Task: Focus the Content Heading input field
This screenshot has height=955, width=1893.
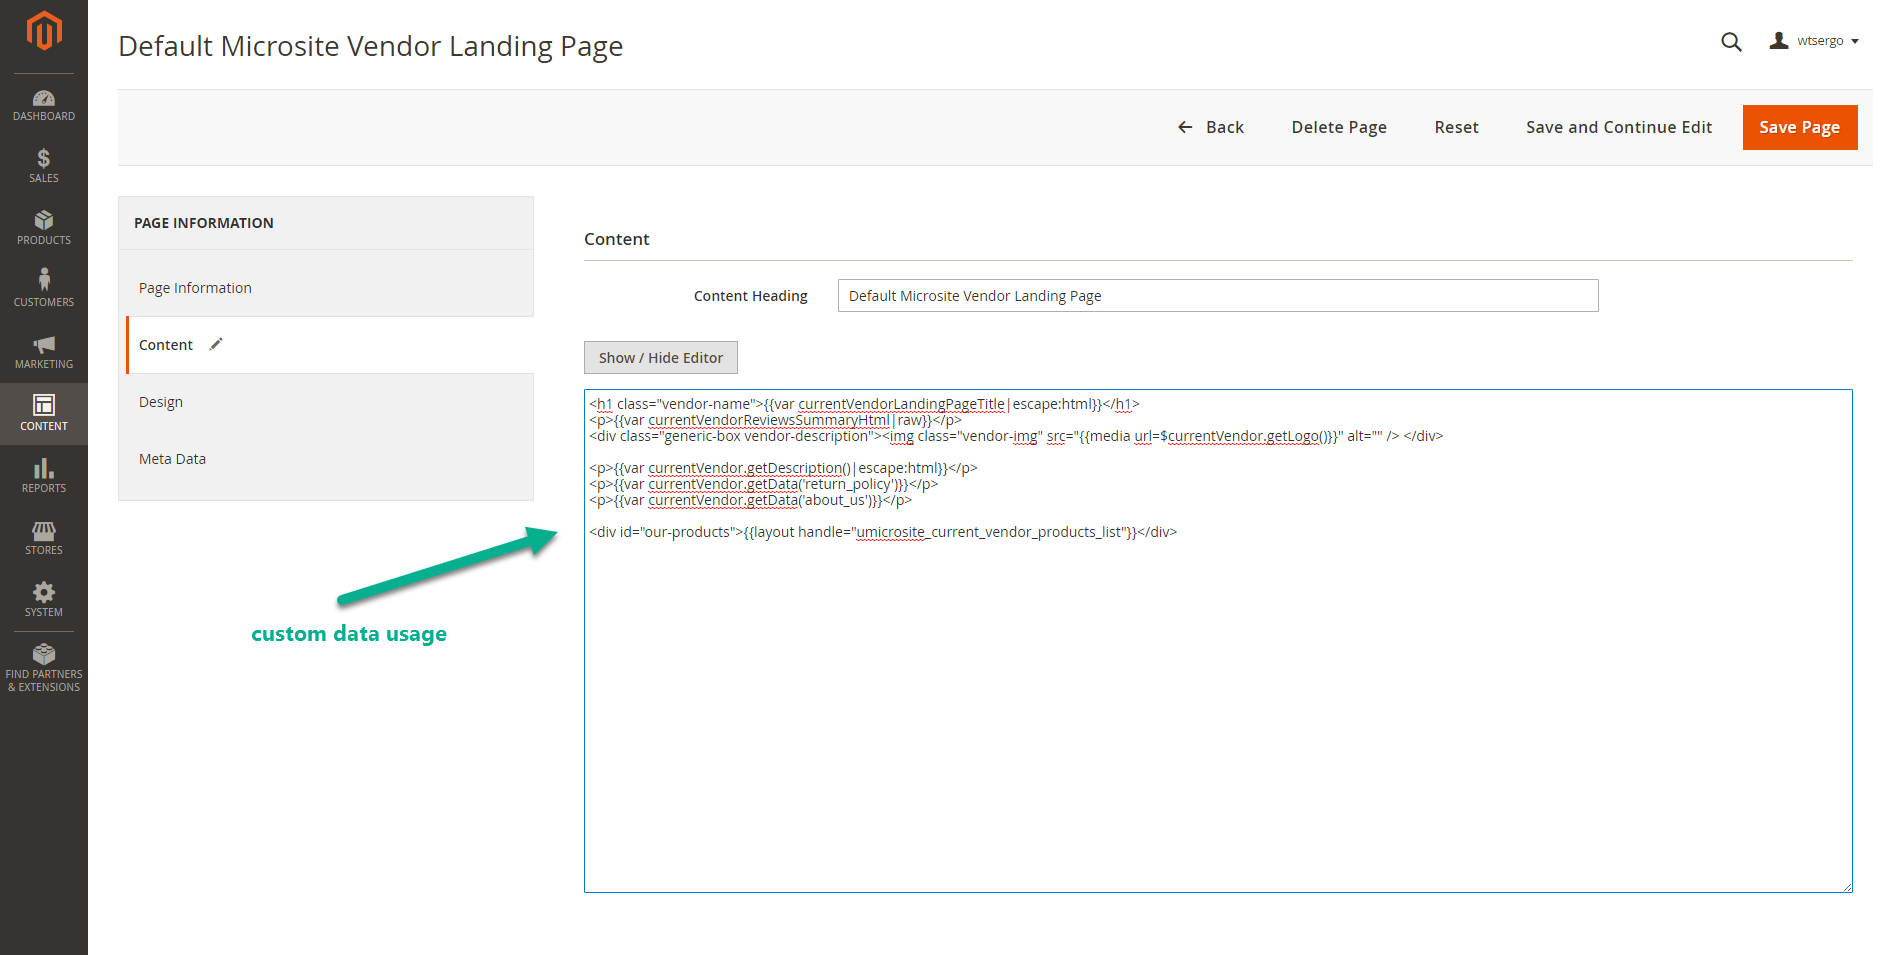Action: [x=1218, y=296]
